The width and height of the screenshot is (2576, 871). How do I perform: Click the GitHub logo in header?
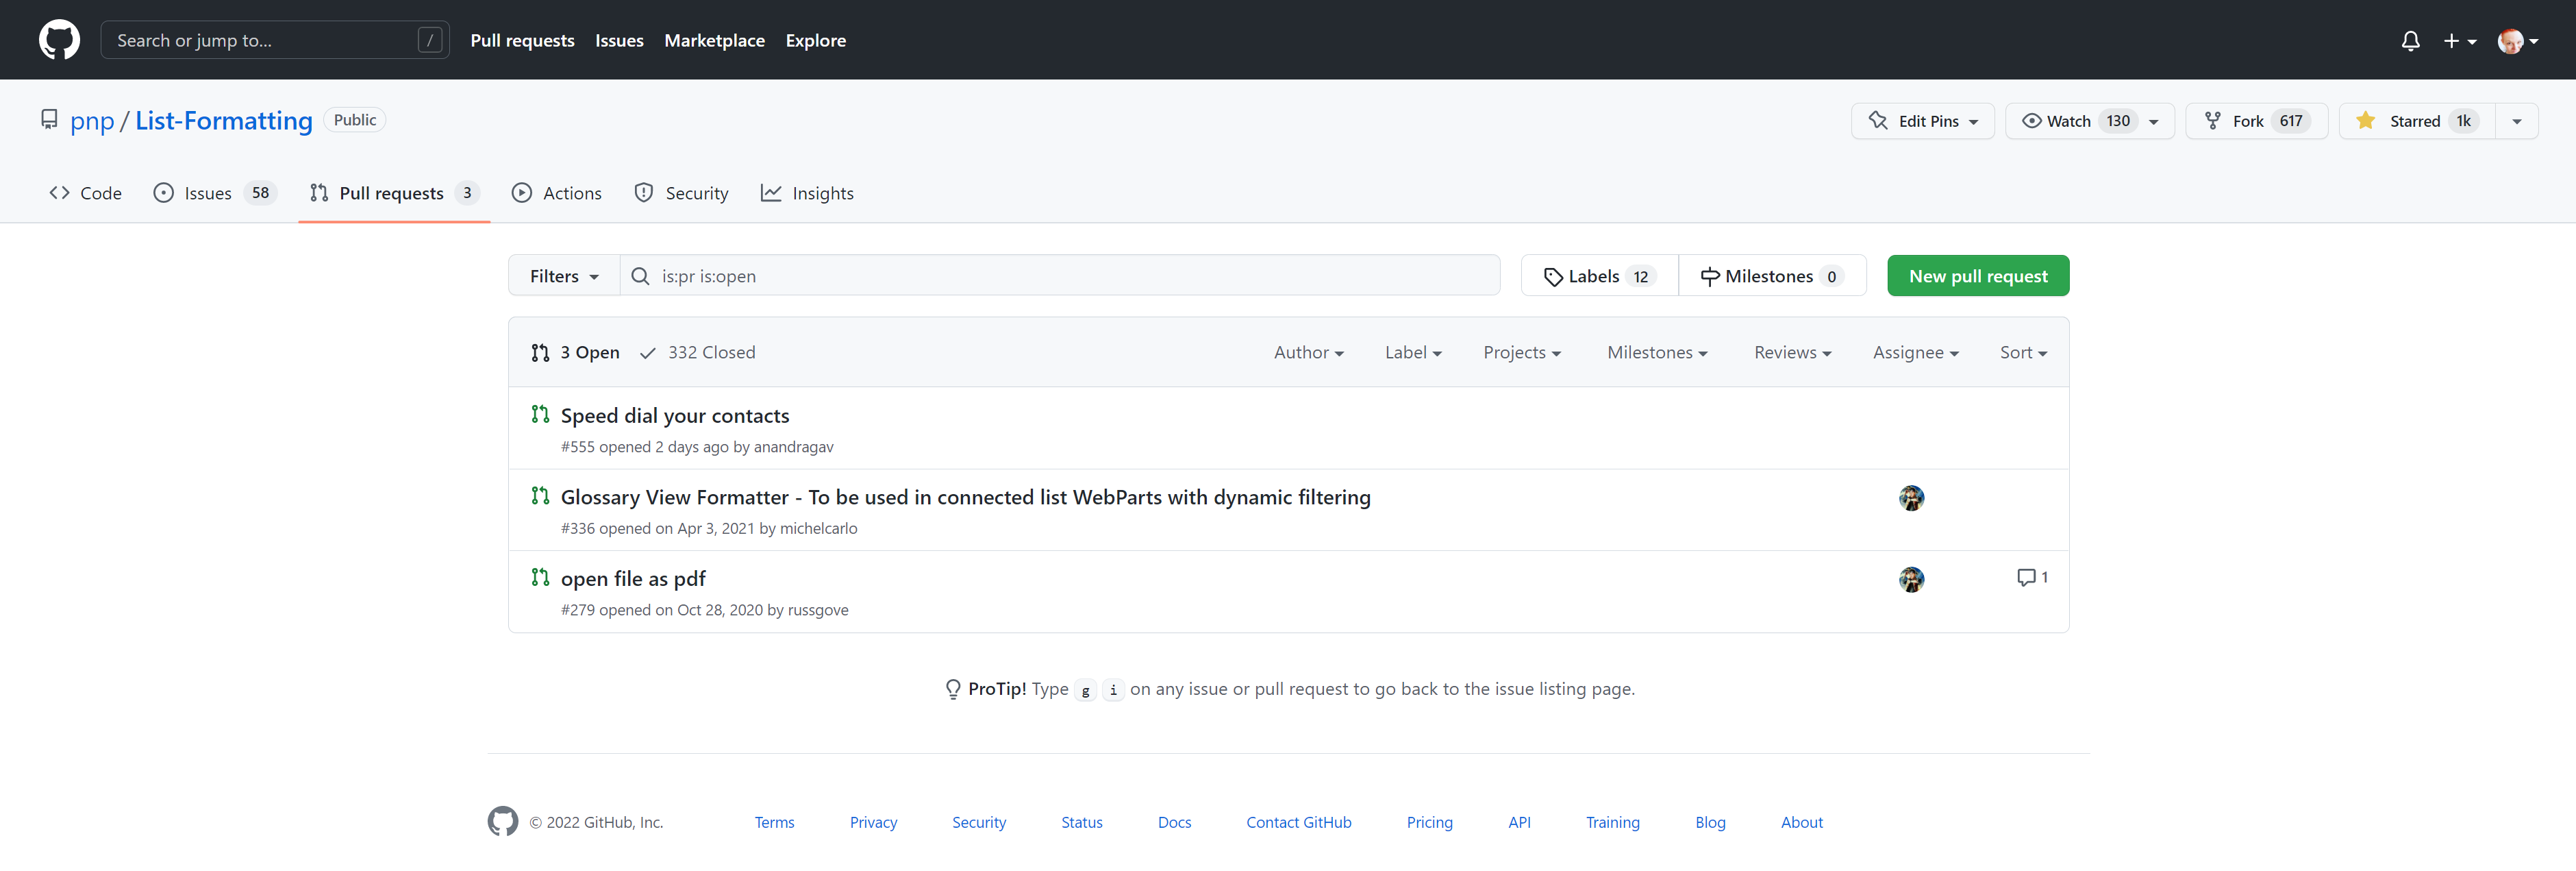[59, 40]
